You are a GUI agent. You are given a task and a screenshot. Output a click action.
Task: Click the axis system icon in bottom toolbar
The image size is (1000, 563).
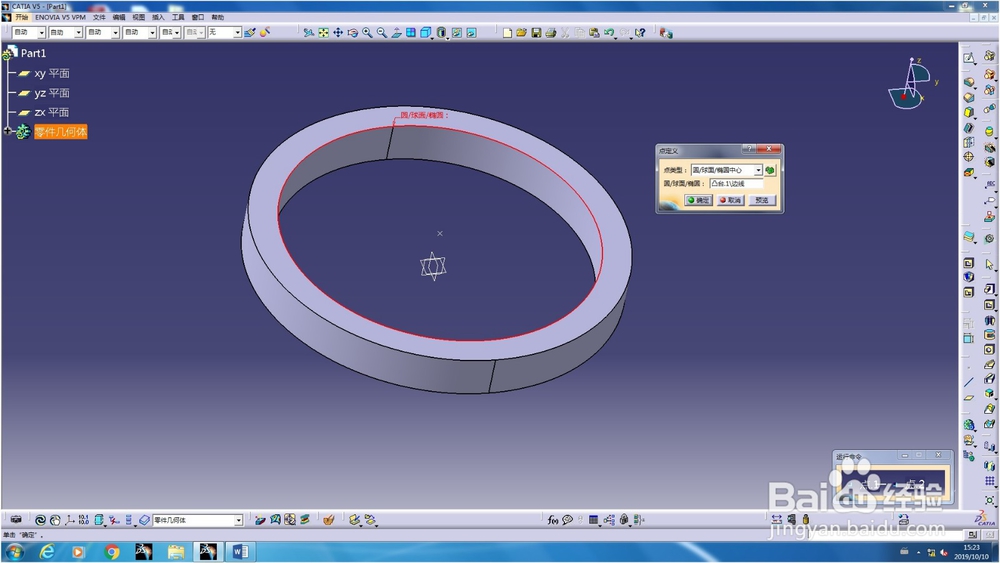point(70,520)
